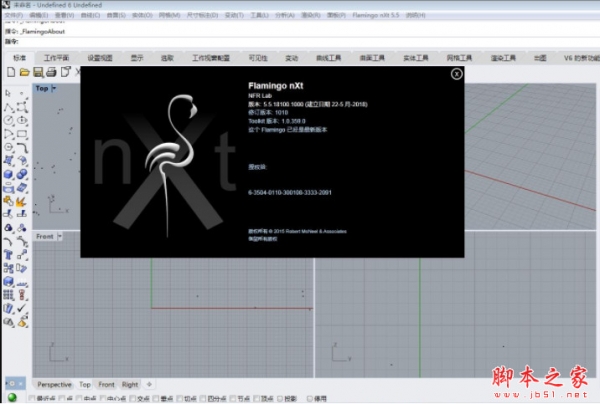Image resolution: width=600 pixels, height=404 pixels.
Task: Select the Split tool
Action: [22, 214]
